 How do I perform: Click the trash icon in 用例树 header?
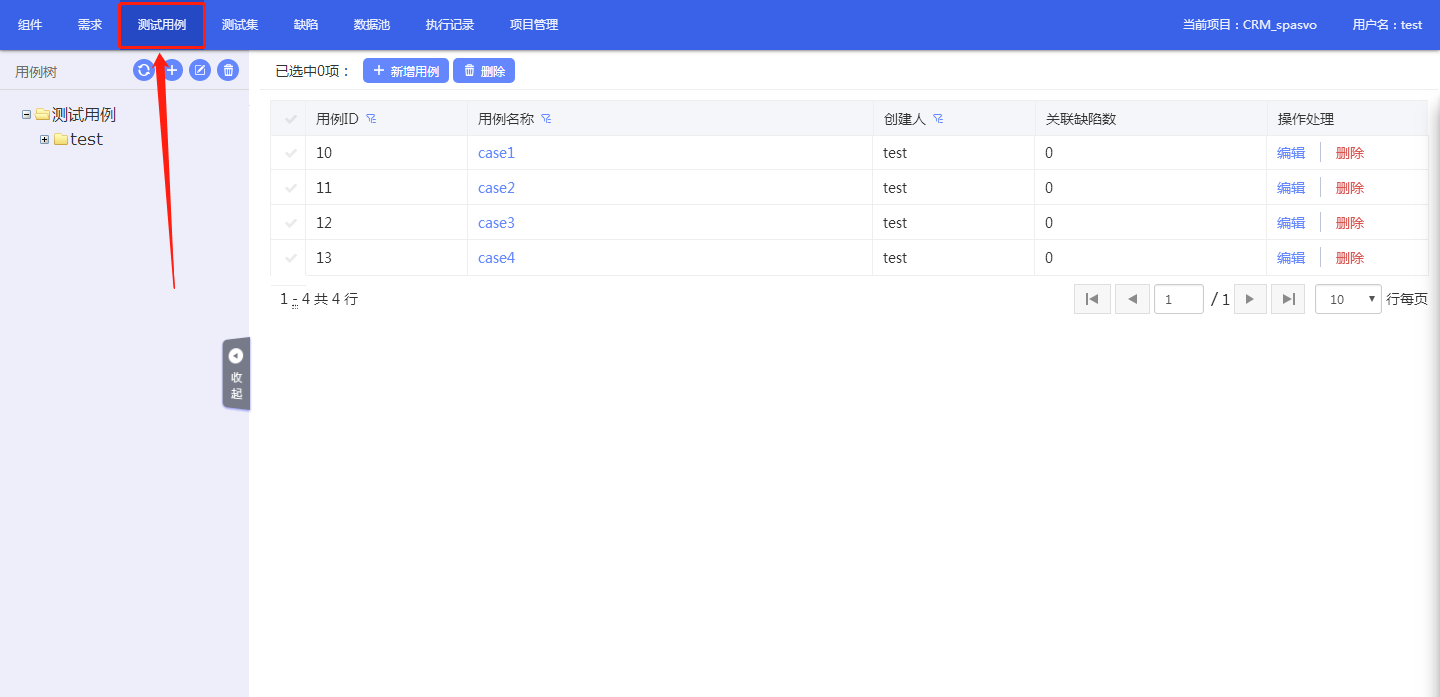click(228, 70)
